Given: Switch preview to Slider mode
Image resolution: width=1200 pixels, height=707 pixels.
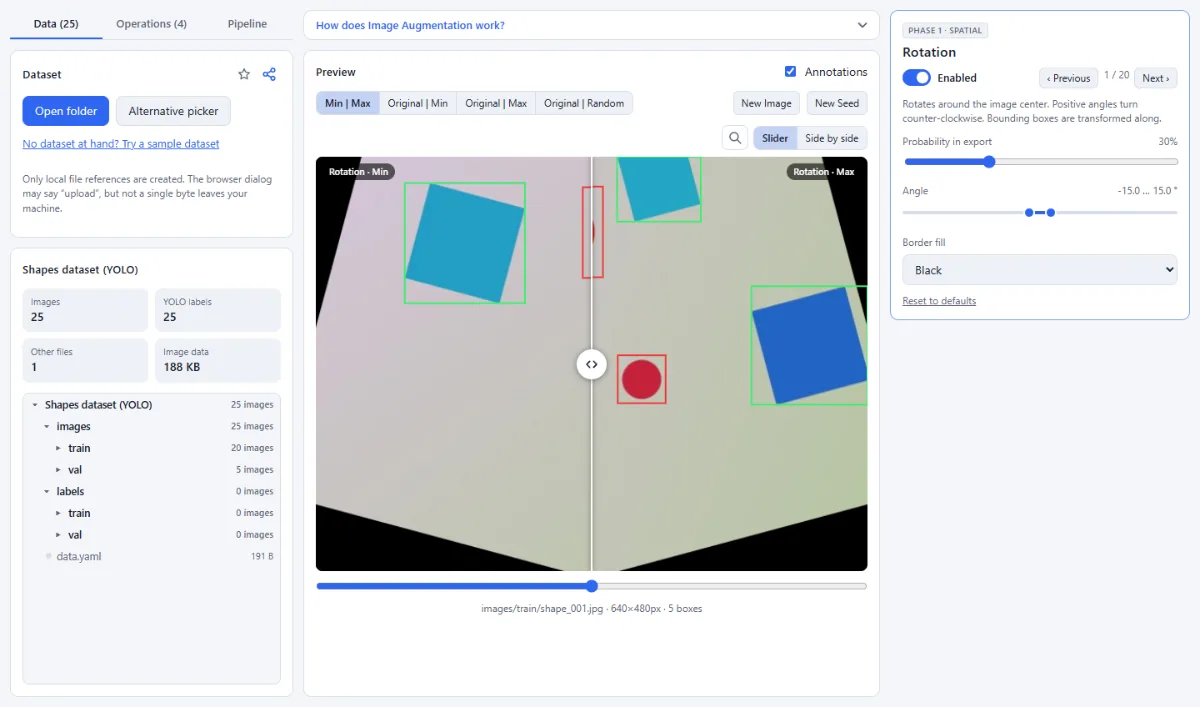Looking at the screenshot, I should pos(775,138).
